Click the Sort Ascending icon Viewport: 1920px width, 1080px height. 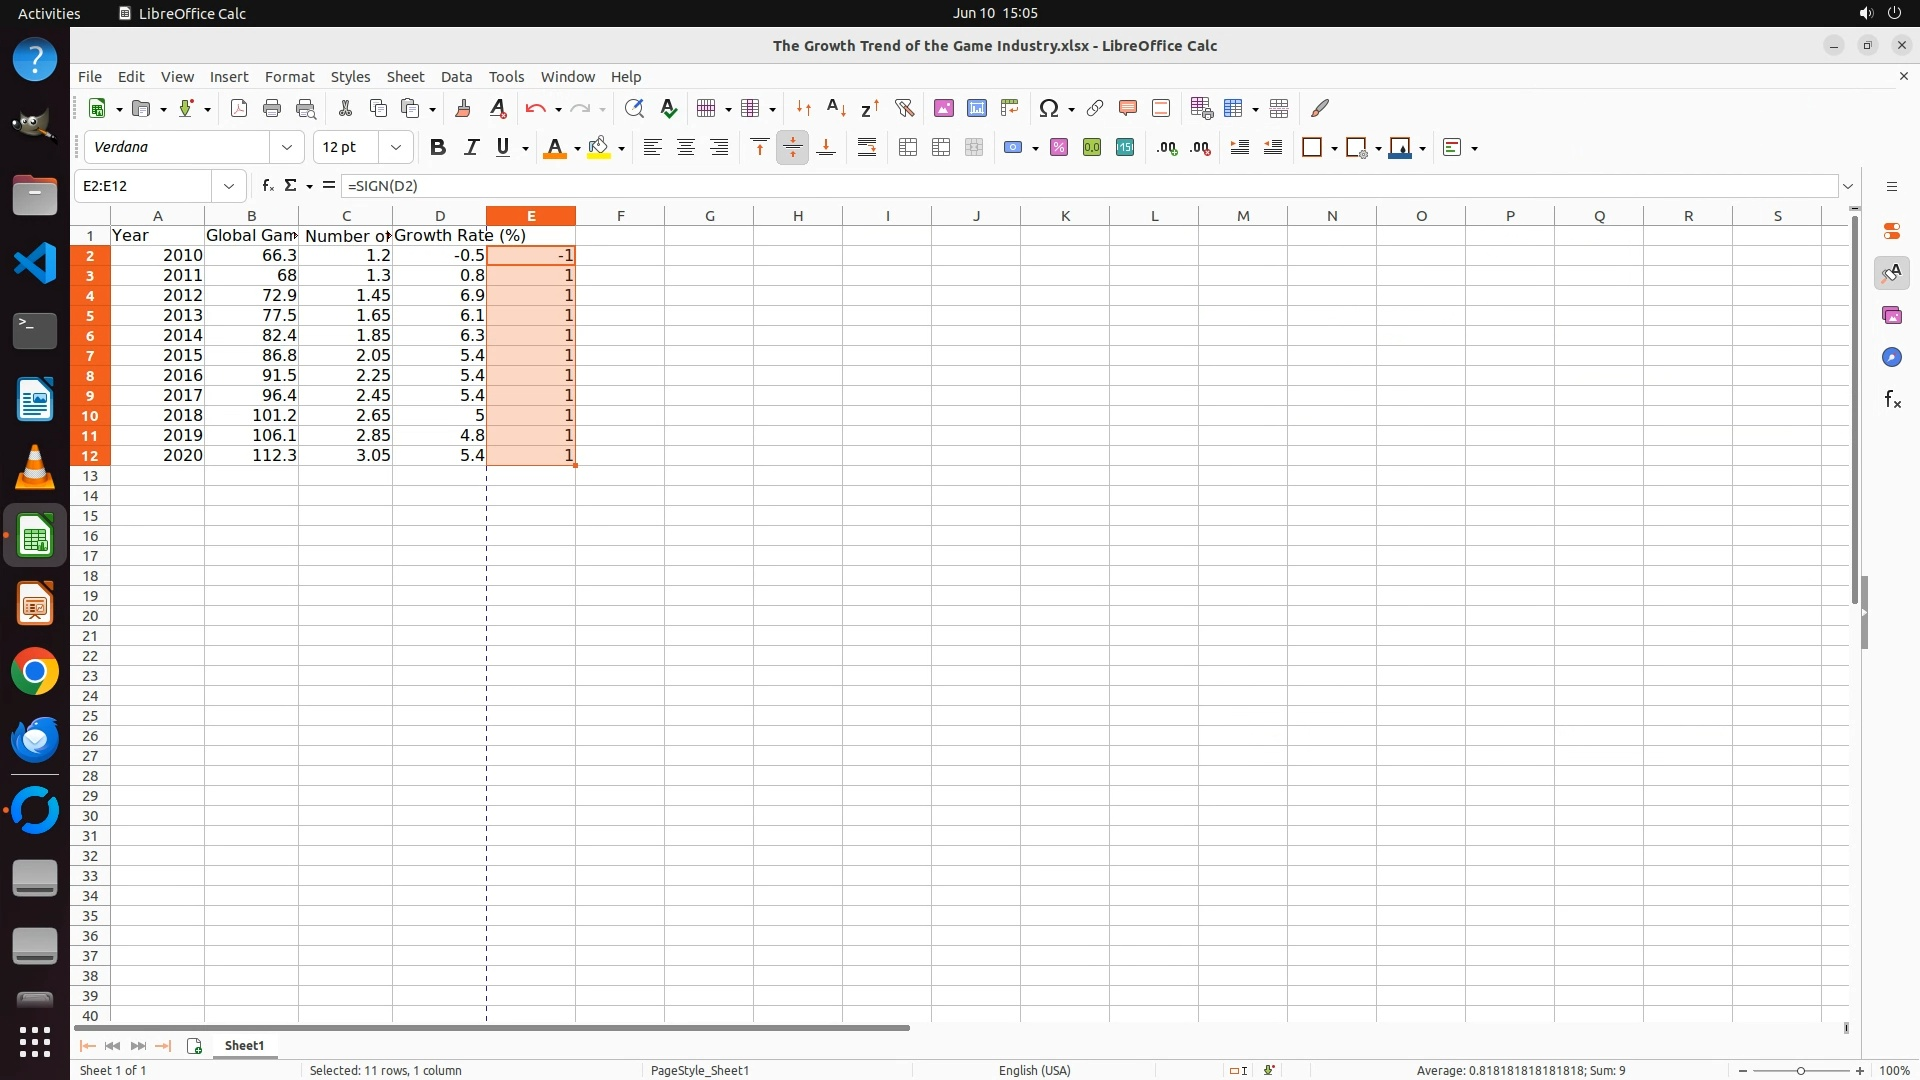pos(837,108)
